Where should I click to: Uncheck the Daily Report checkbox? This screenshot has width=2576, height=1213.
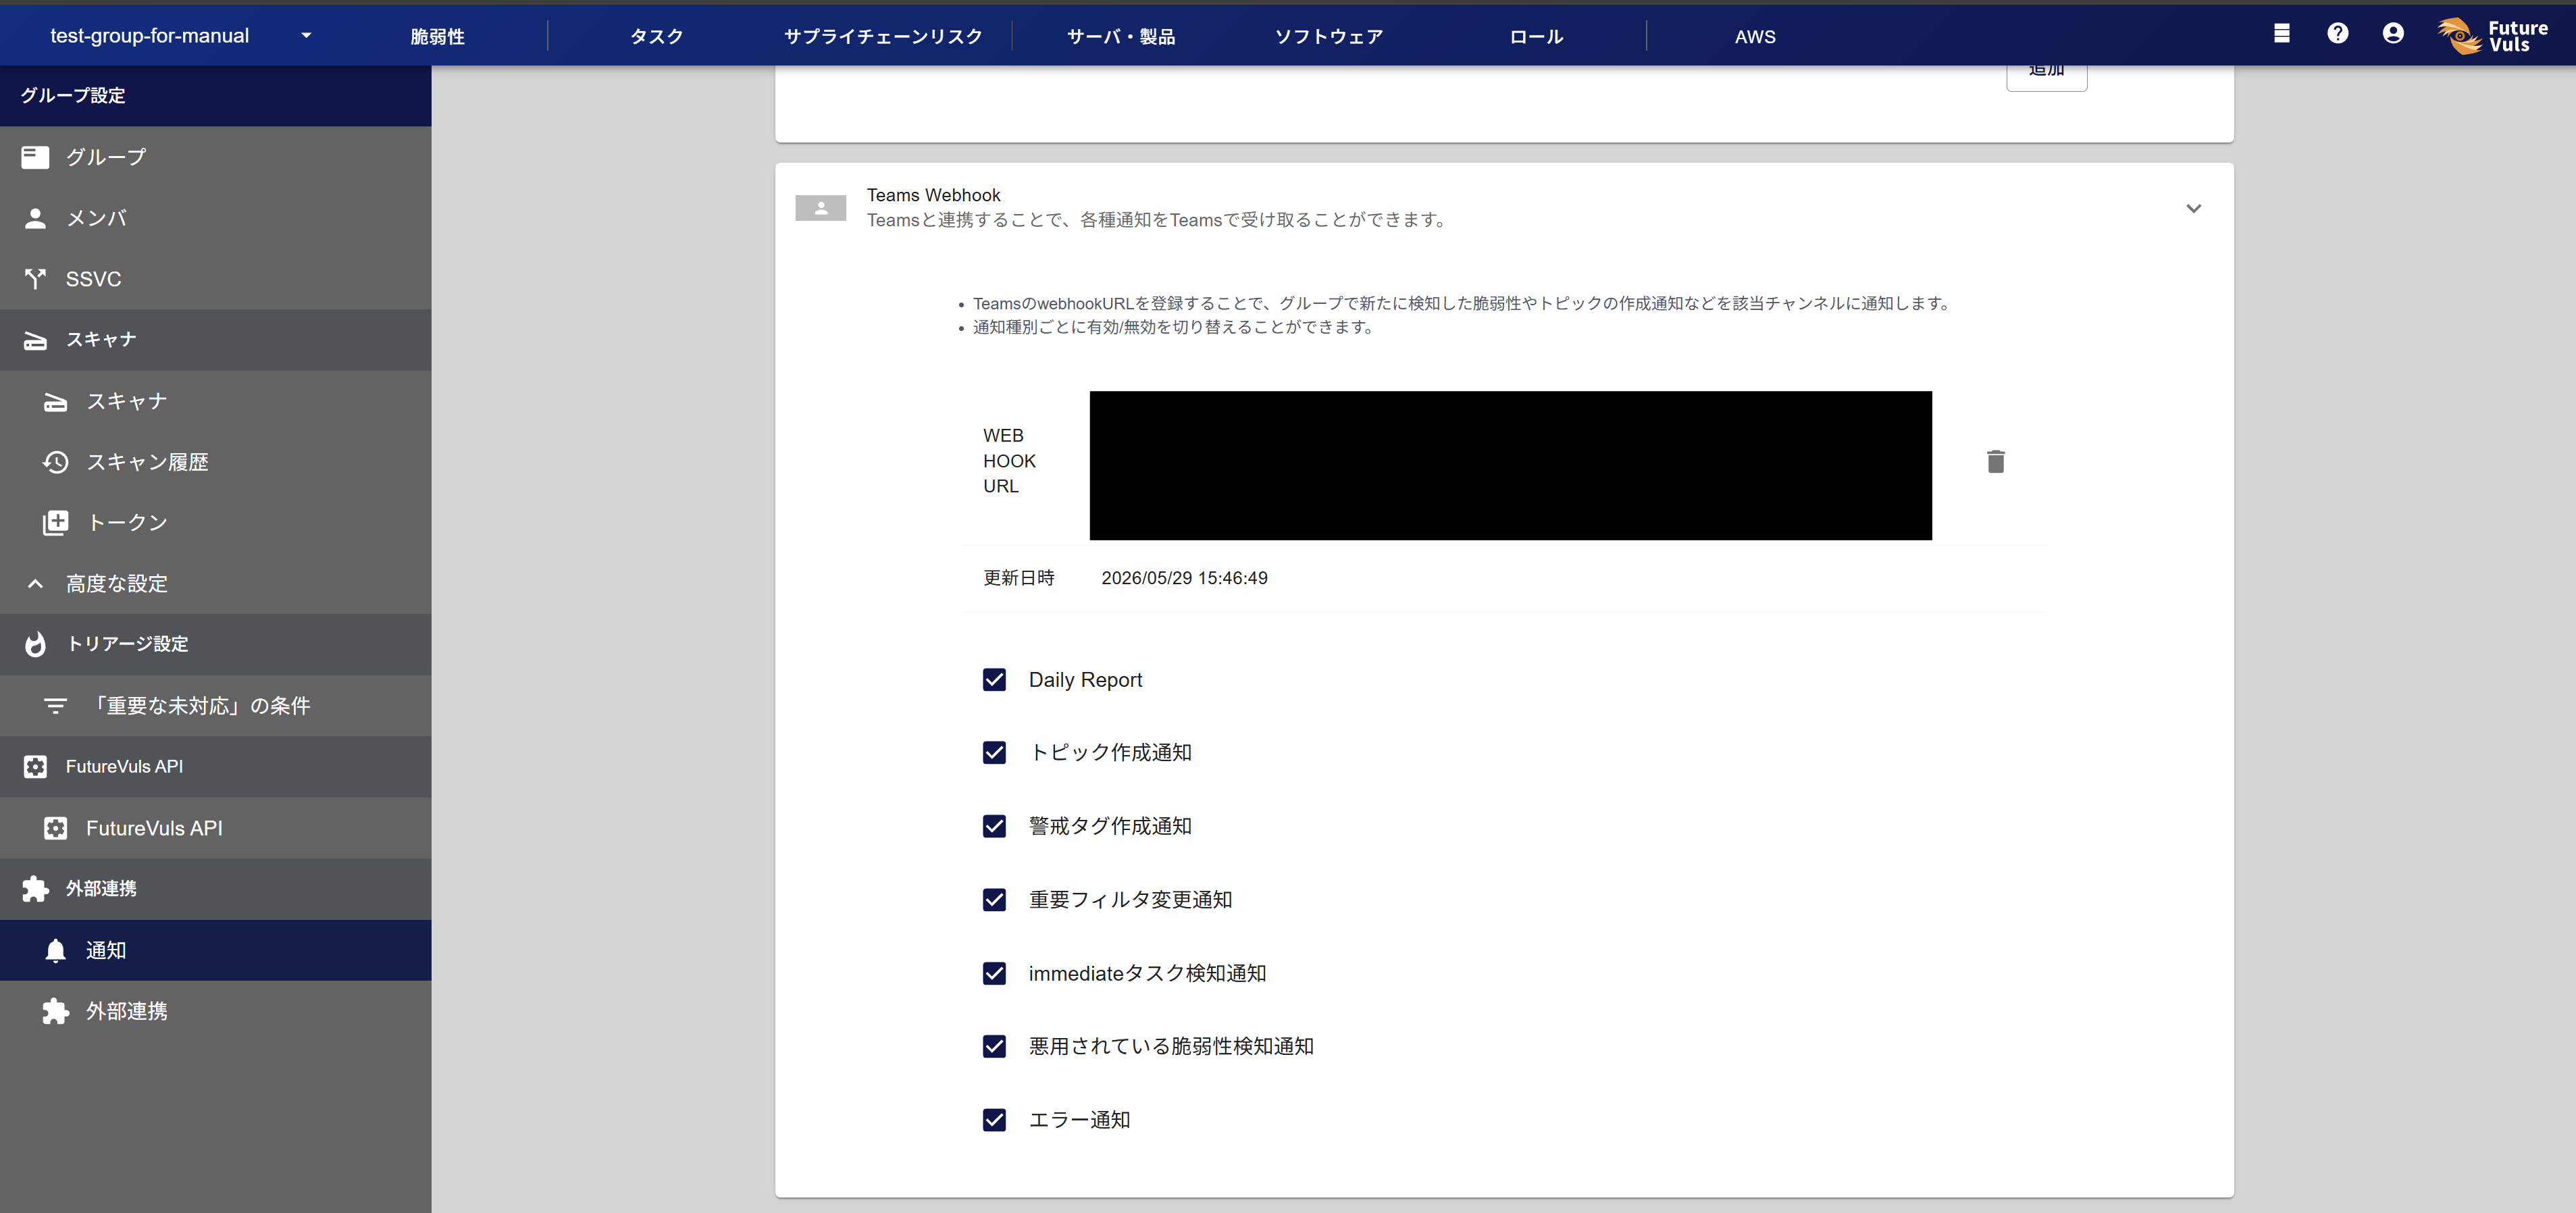click(994, 680)
